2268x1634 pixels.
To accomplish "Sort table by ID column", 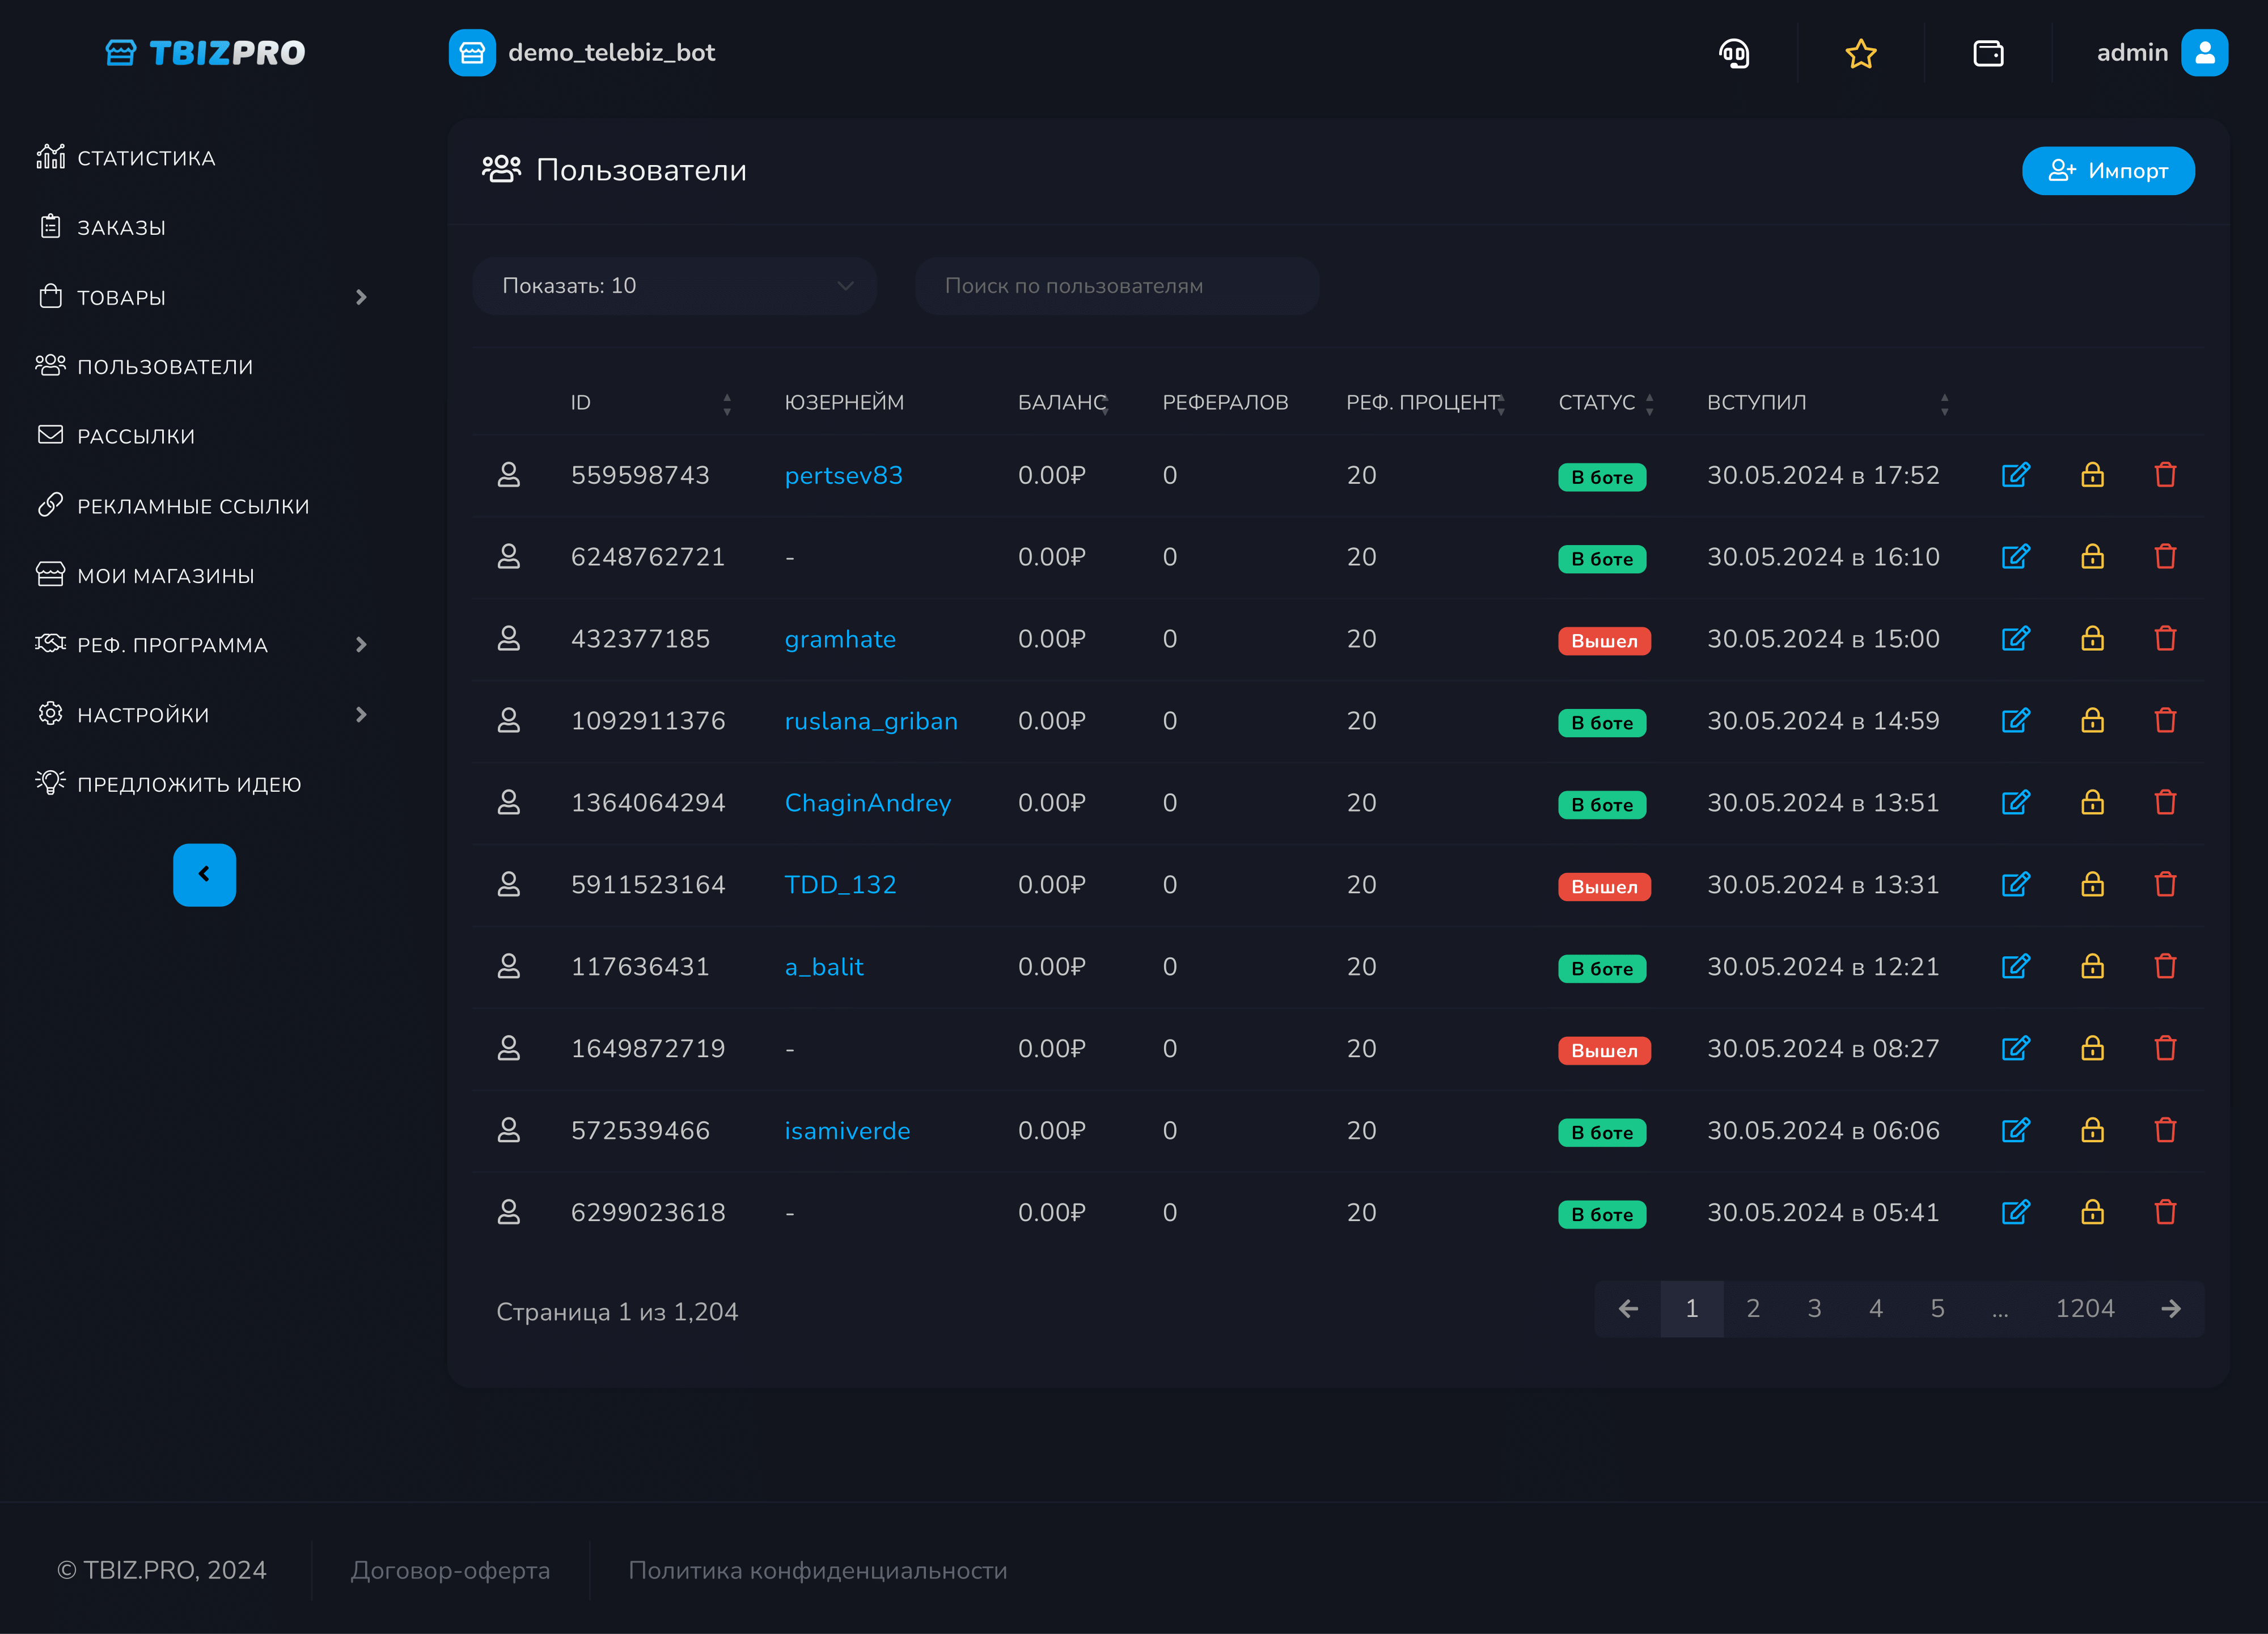I will pos(727,403).
